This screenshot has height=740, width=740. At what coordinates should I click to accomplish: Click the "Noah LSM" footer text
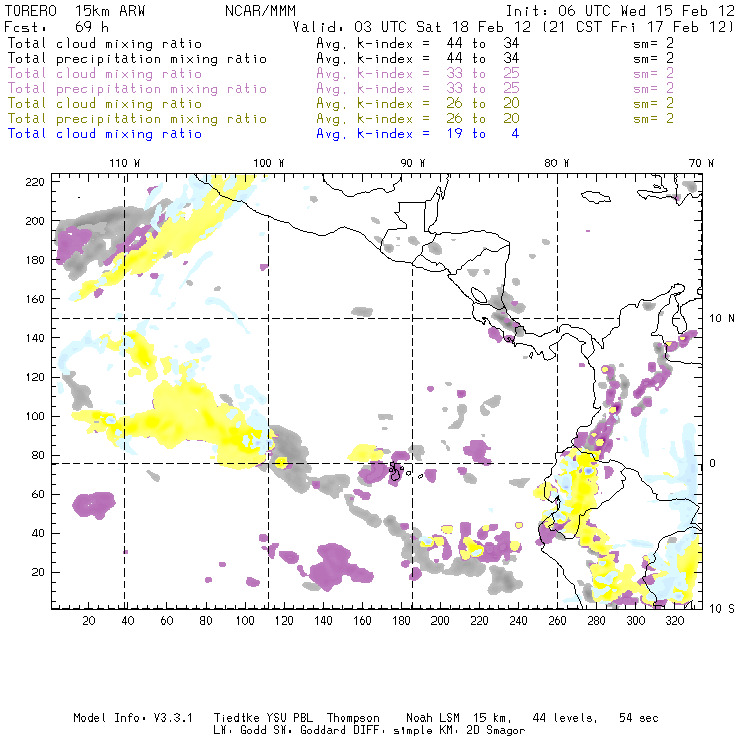(x=433, y=718)
